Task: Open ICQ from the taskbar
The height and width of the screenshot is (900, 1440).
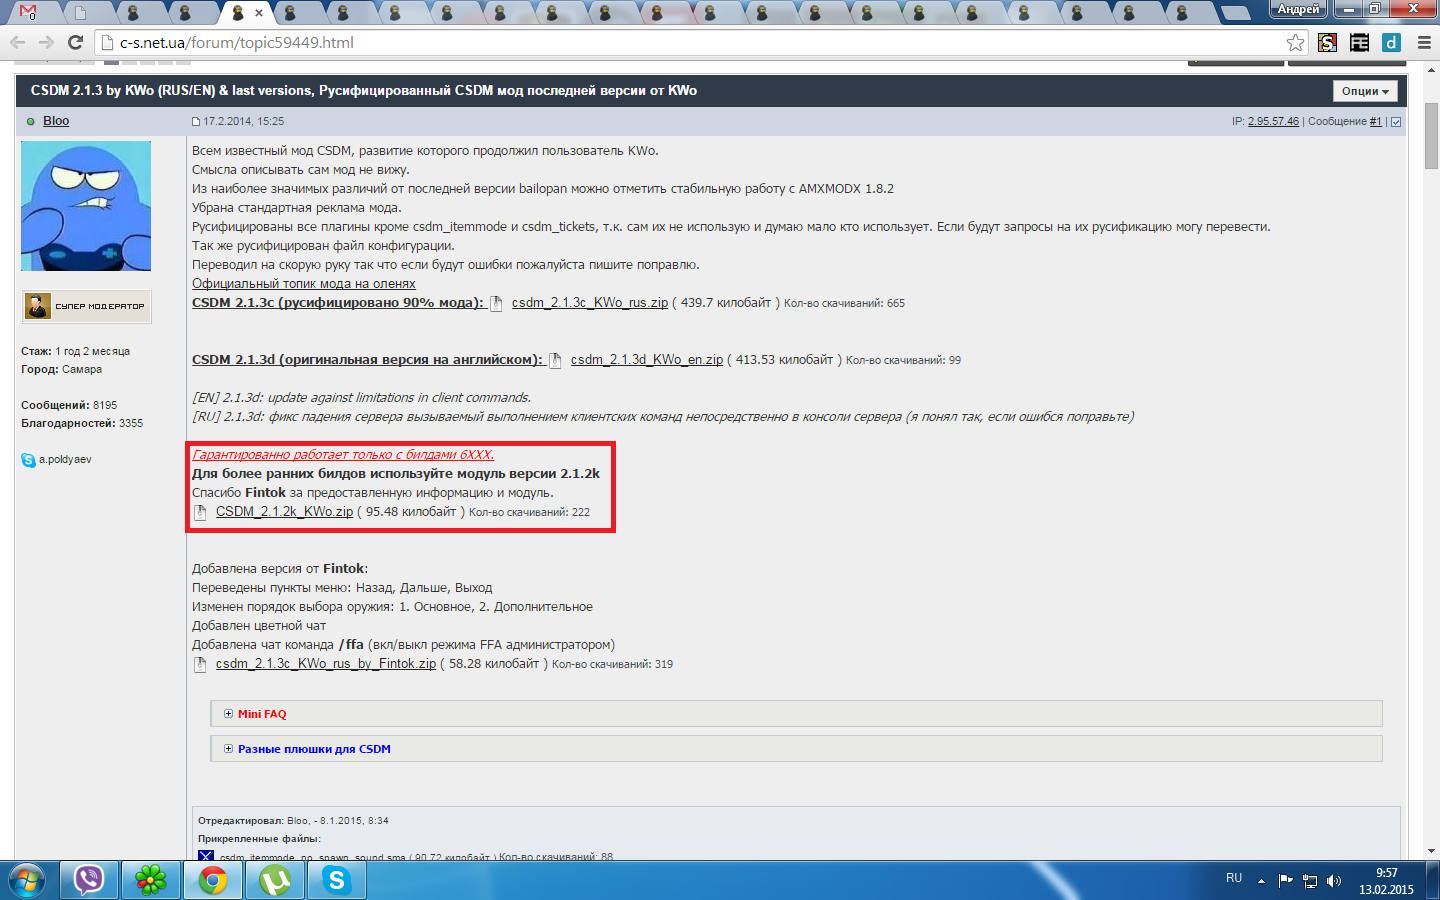Action: pos(151,880)
